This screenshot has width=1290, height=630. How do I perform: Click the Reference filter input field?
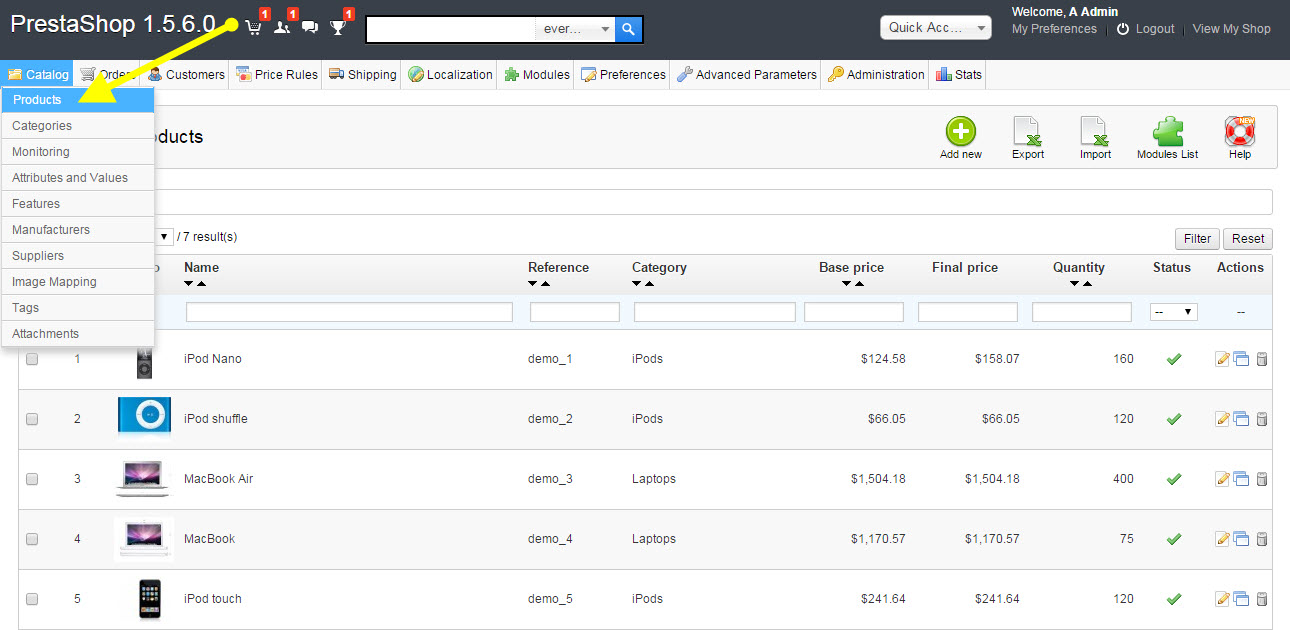coord(575,312)
